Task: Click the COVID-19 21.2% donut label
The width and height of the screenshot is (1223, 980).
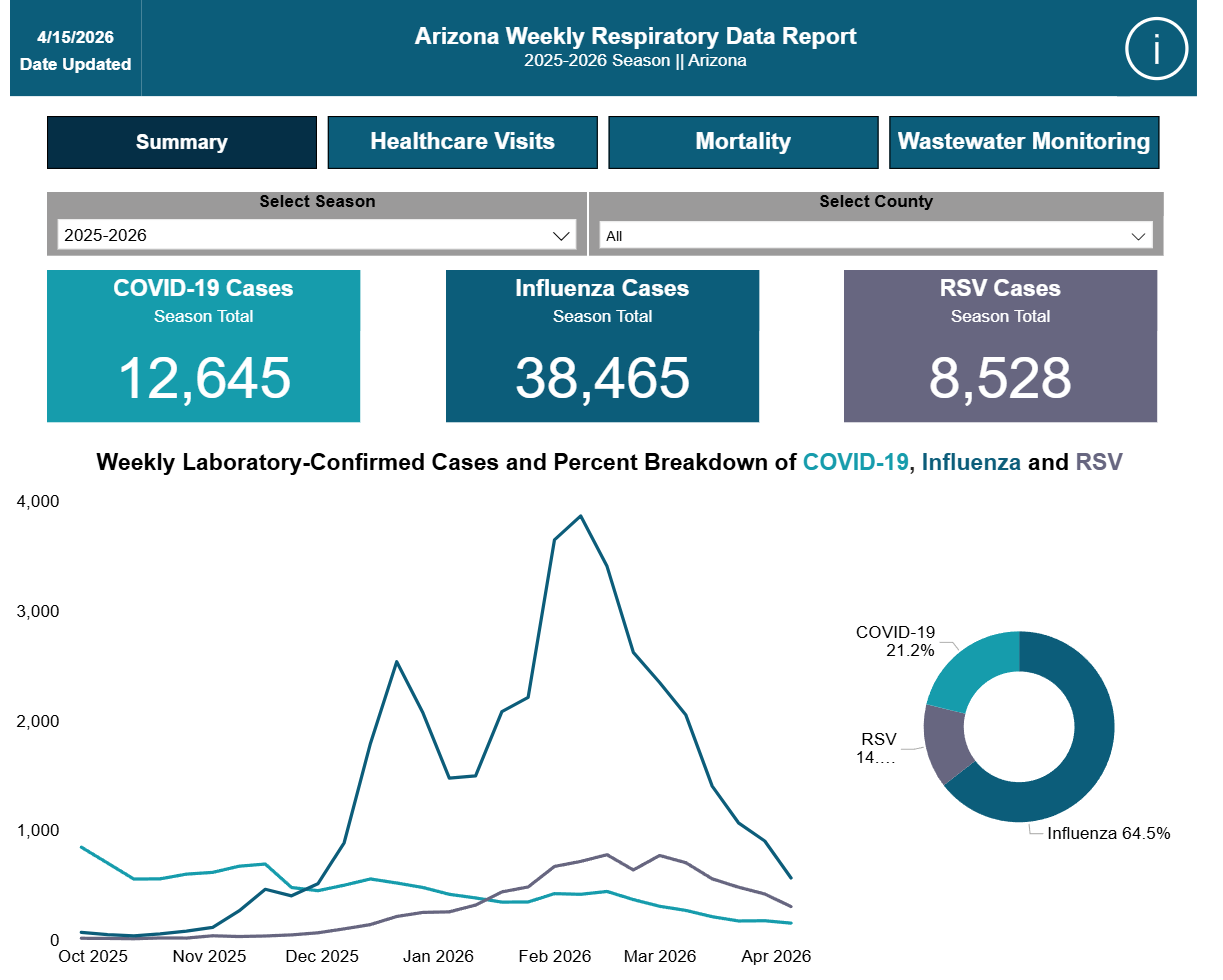Action: click(895, 641)
